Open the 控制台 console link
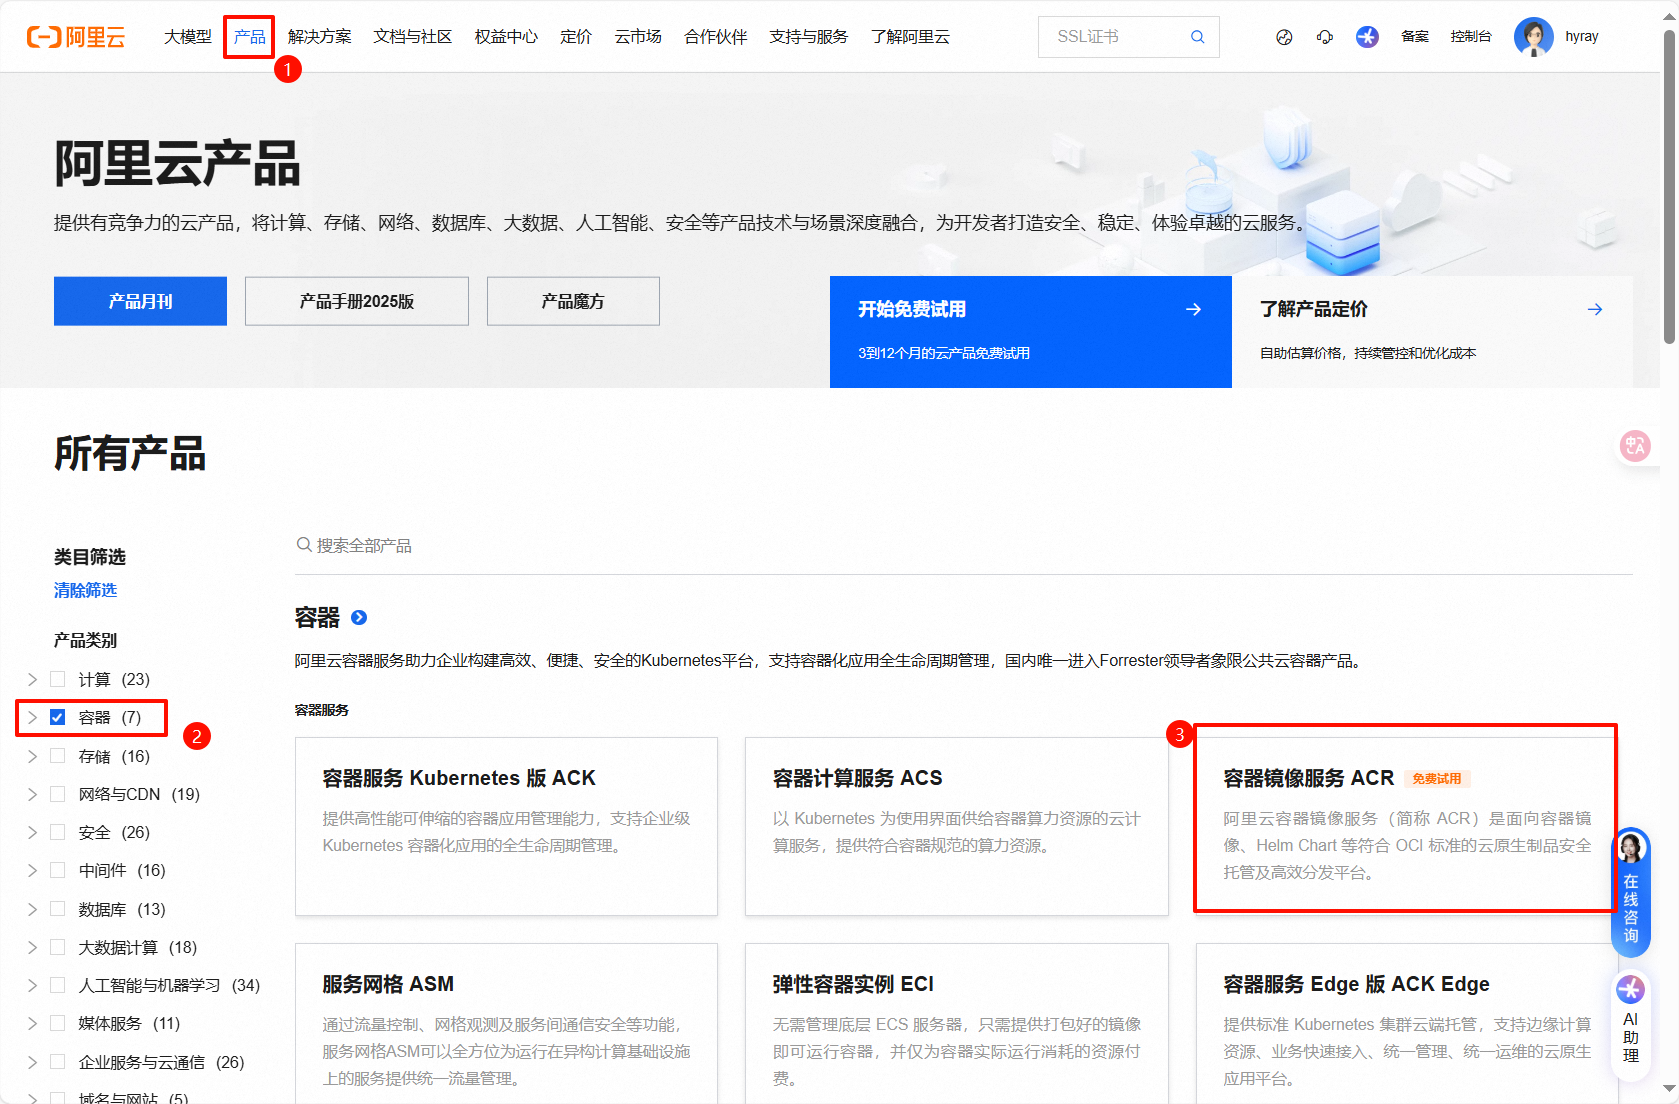The width and height of the screenshot is (1679, 1104). click(1471, 37)
